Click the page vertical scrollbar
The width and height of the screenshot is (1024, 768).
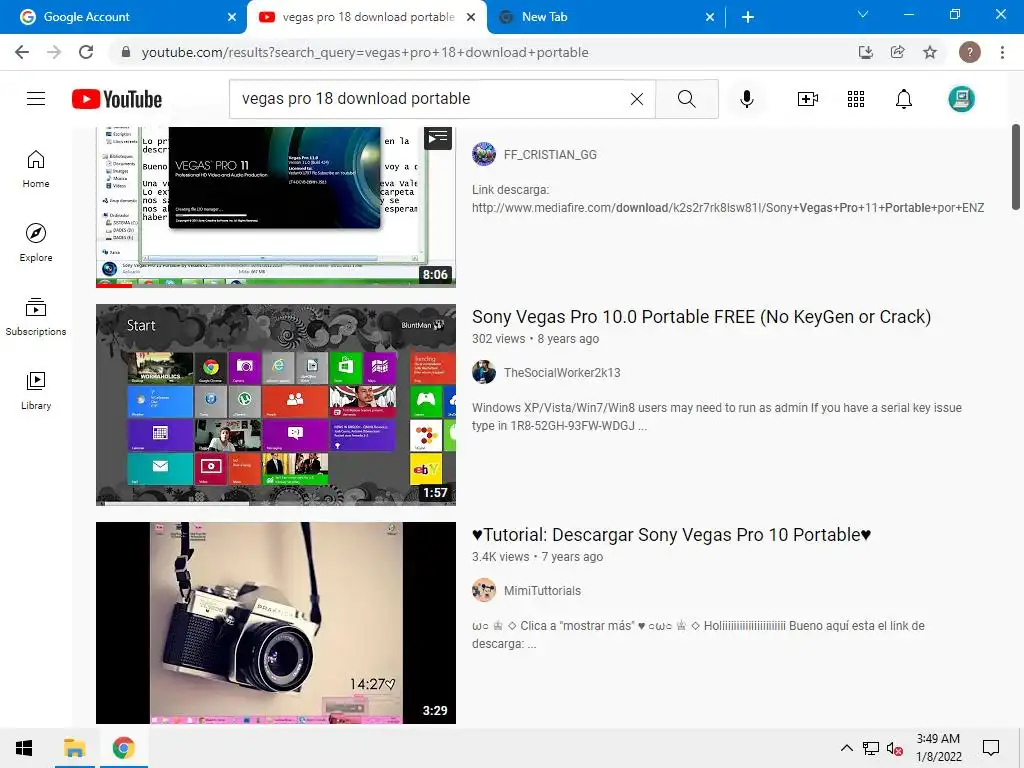pos(1016,167)
